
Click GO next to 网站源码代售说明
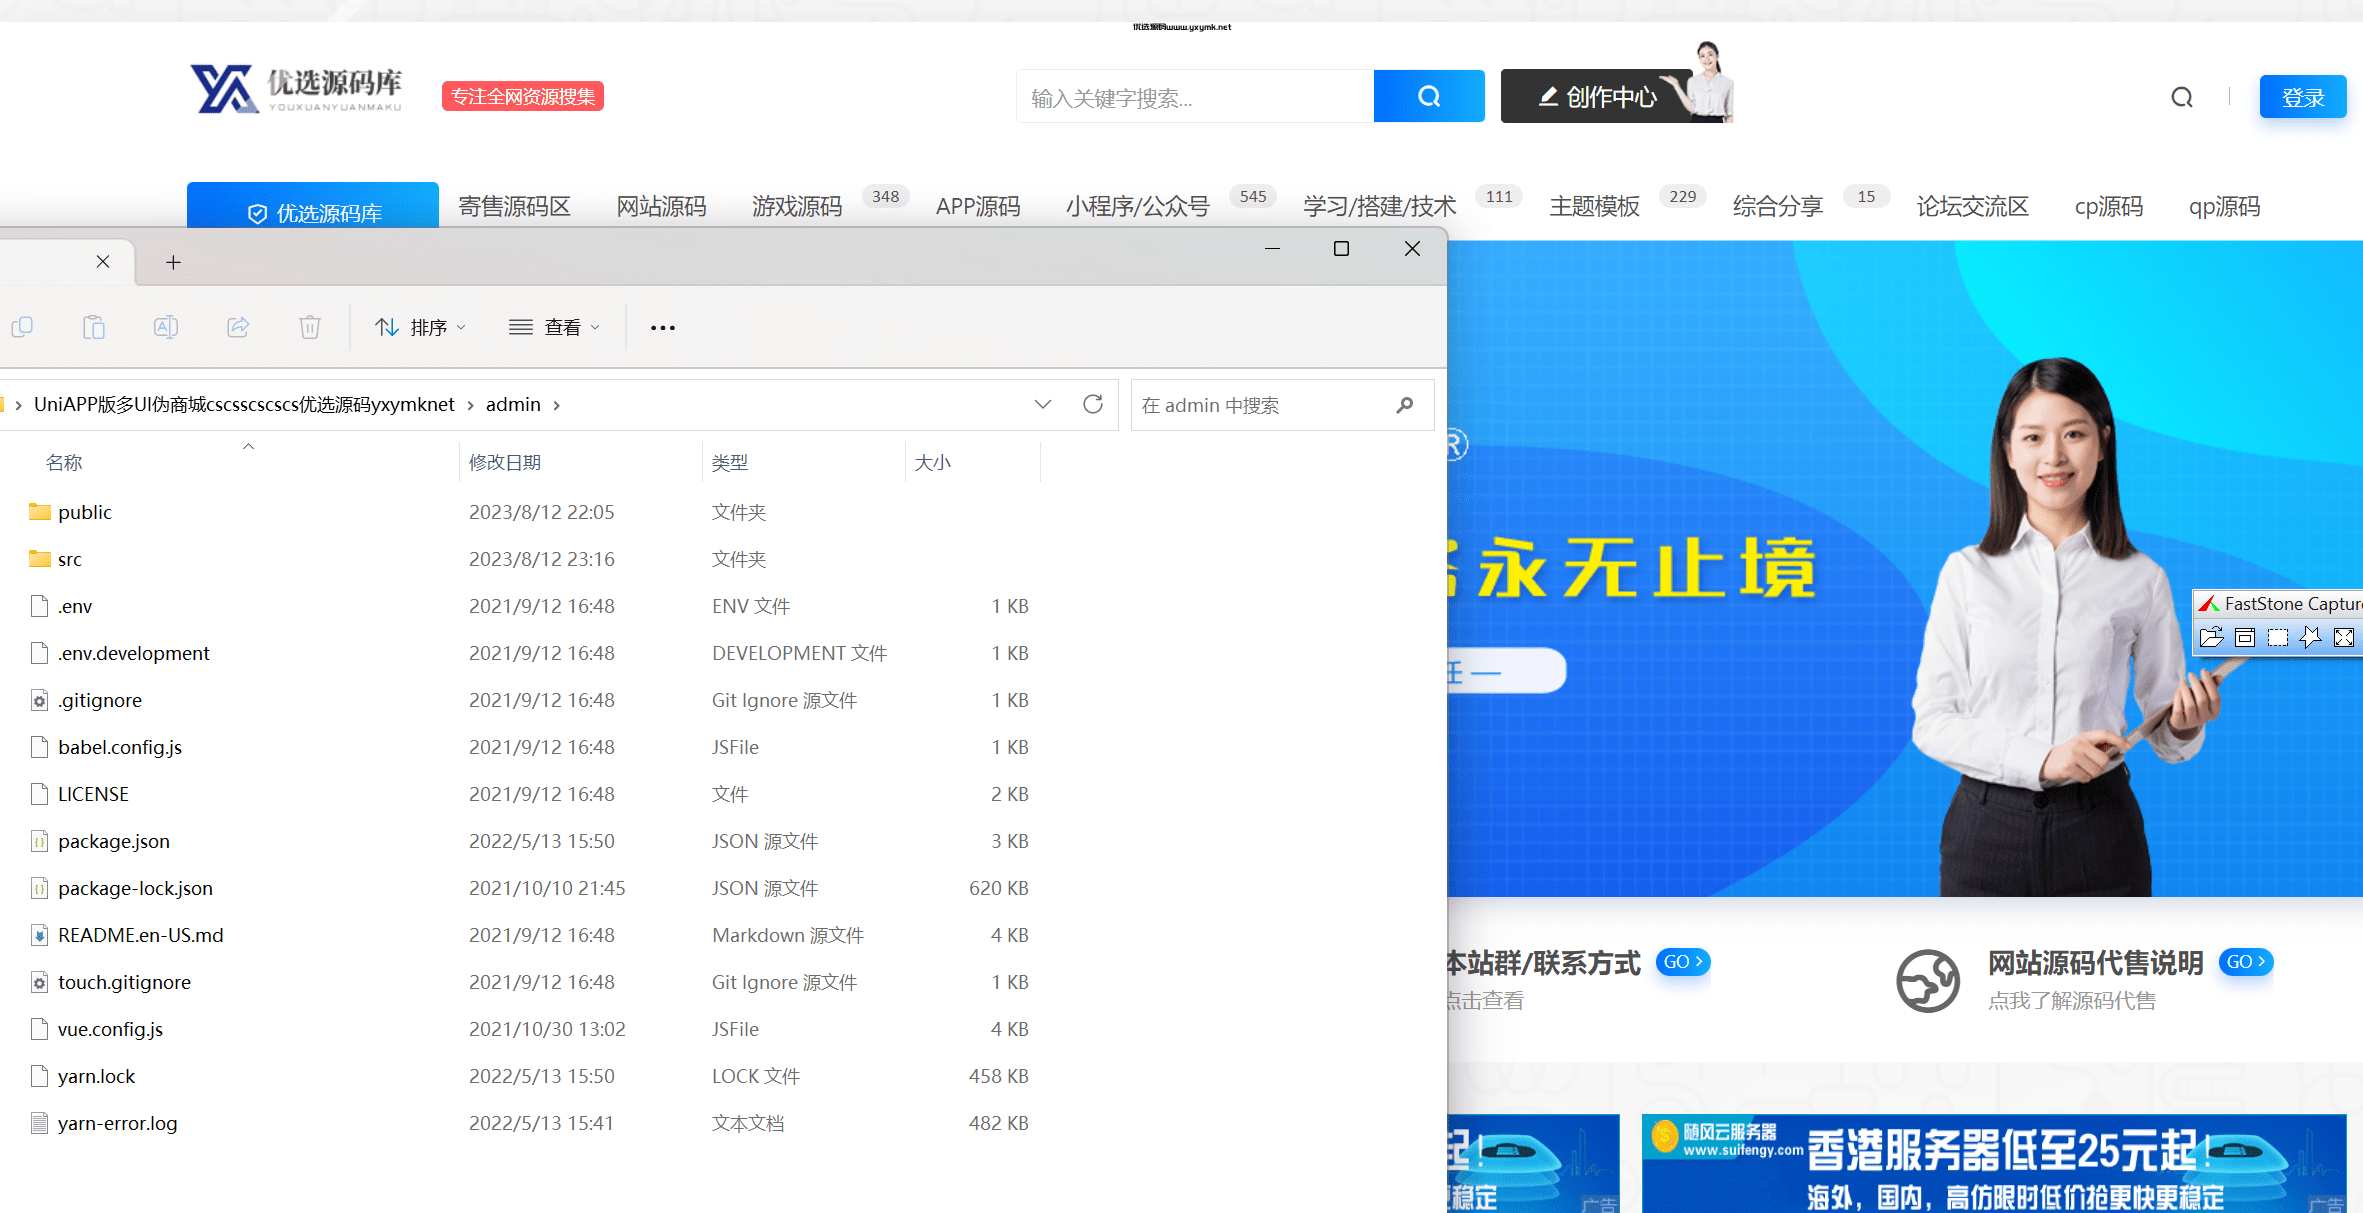point(2246,962)
